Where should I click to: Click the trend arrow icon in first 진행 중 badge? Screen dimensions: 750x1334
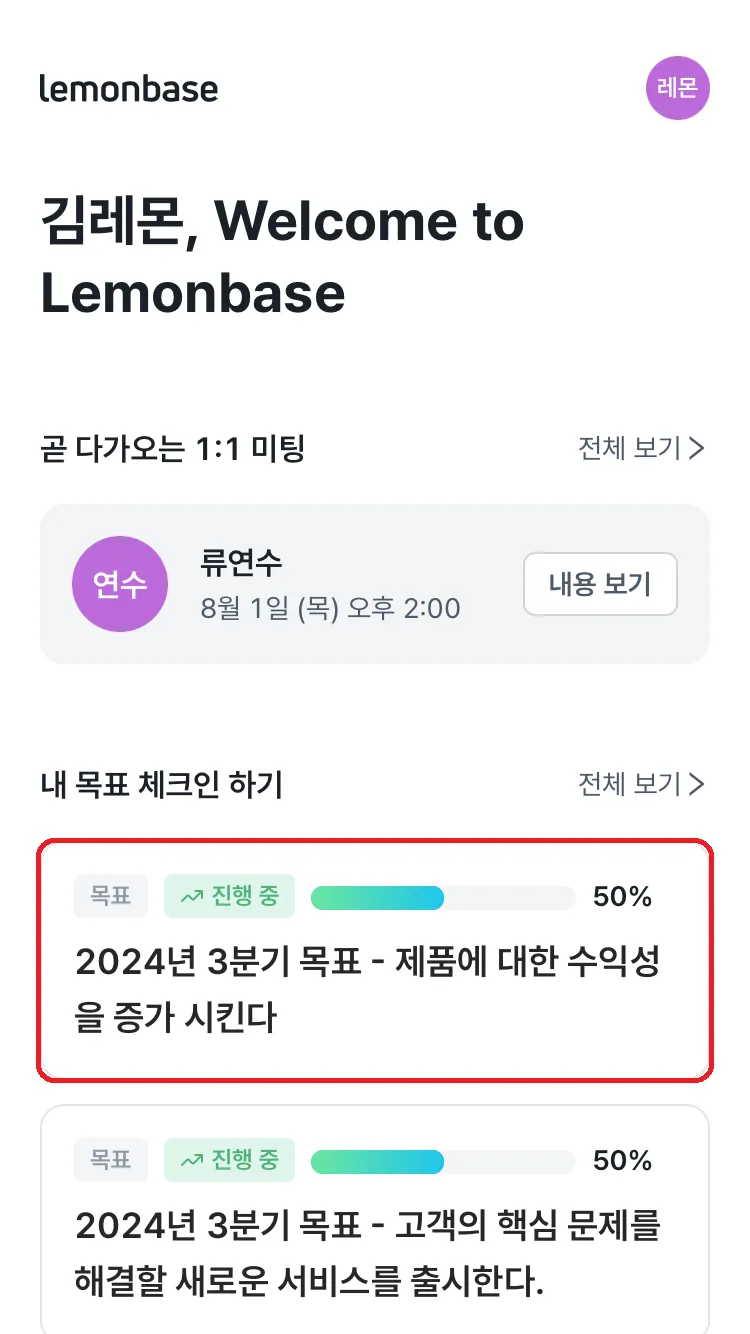191,897
